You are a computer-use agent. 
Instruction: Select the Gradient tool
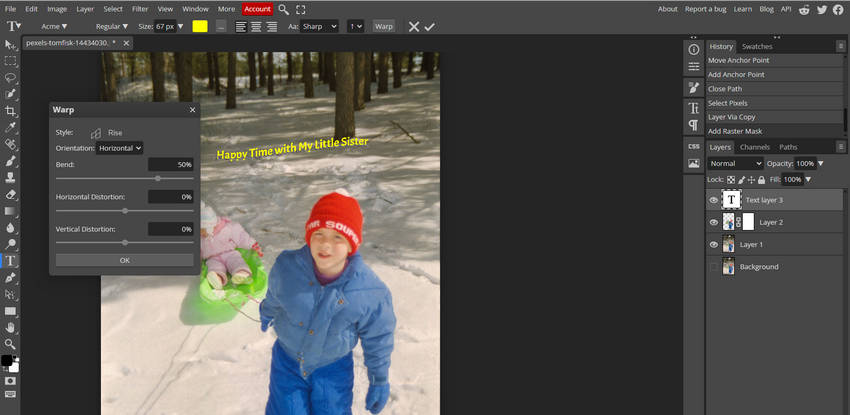point(10,211)
